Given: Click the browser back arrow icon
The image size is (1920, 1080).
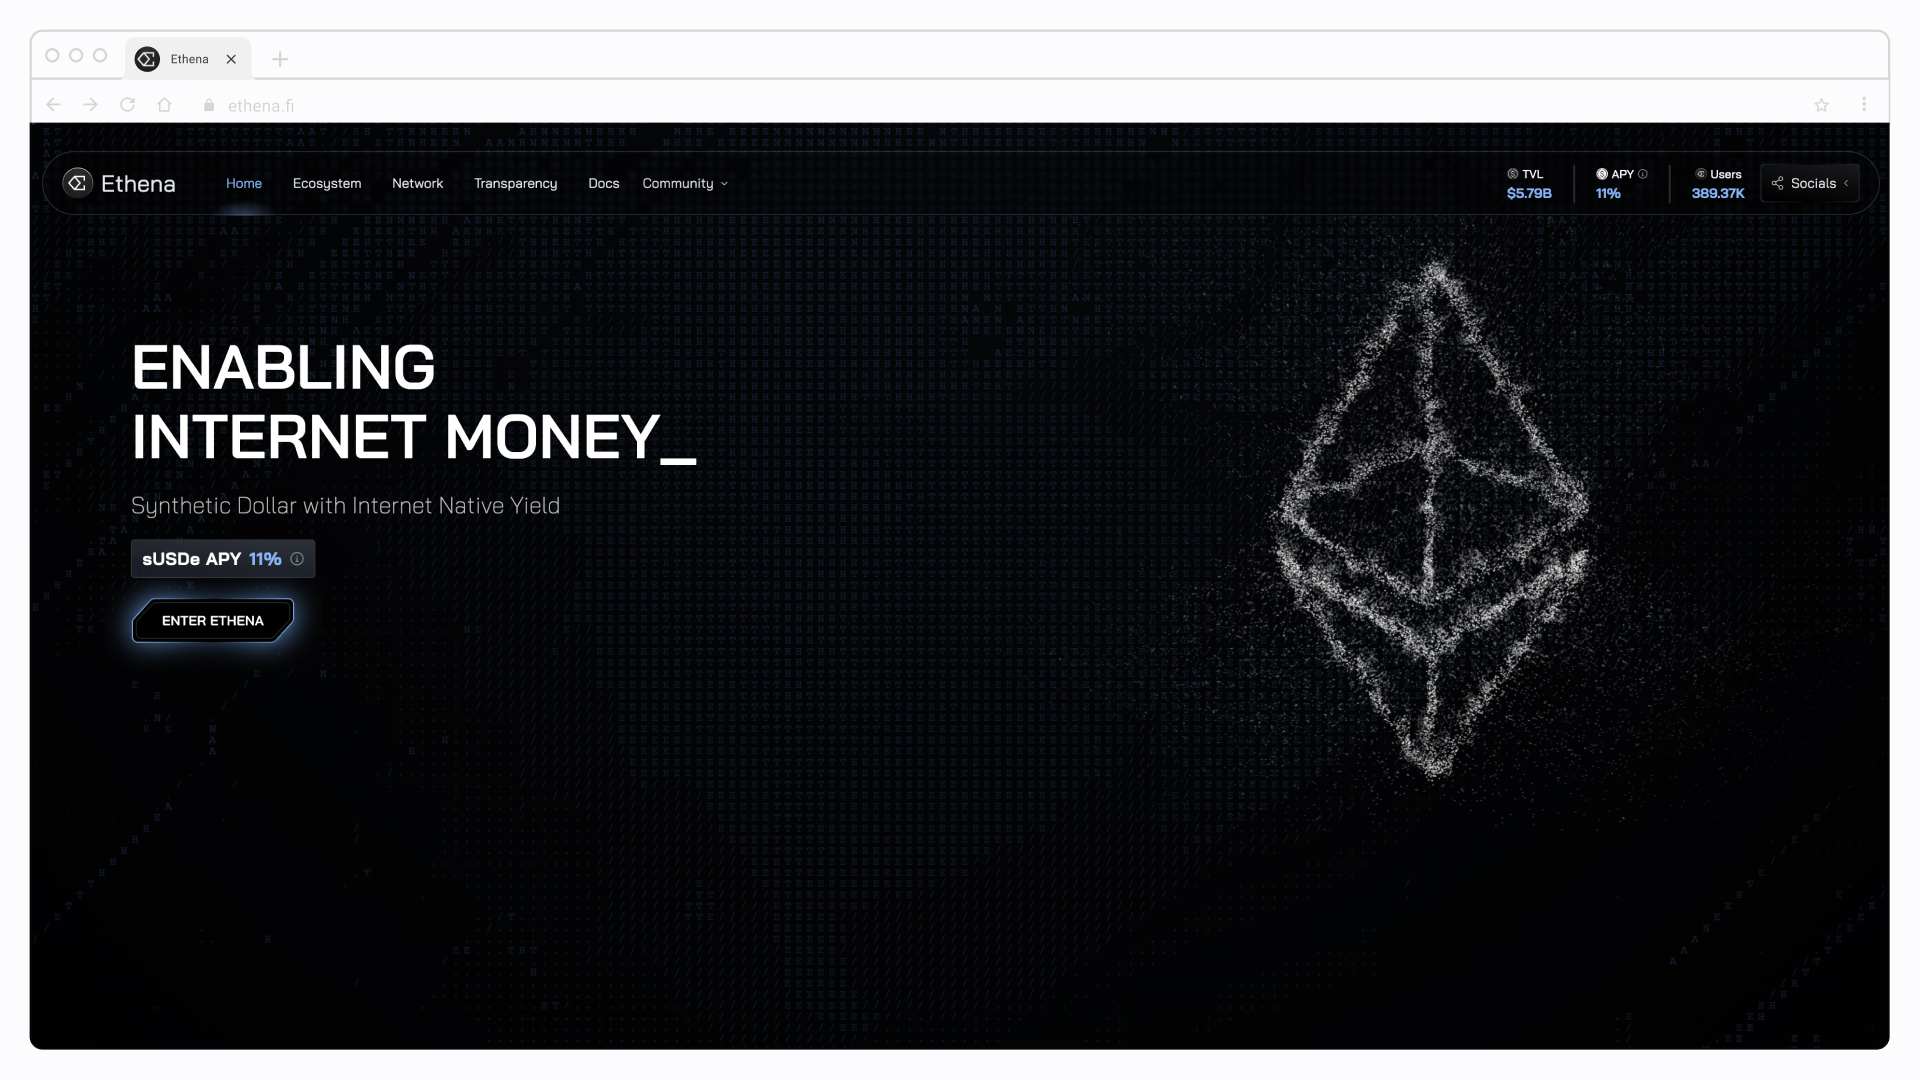Looking at the screenshot, I should [53, 104].
